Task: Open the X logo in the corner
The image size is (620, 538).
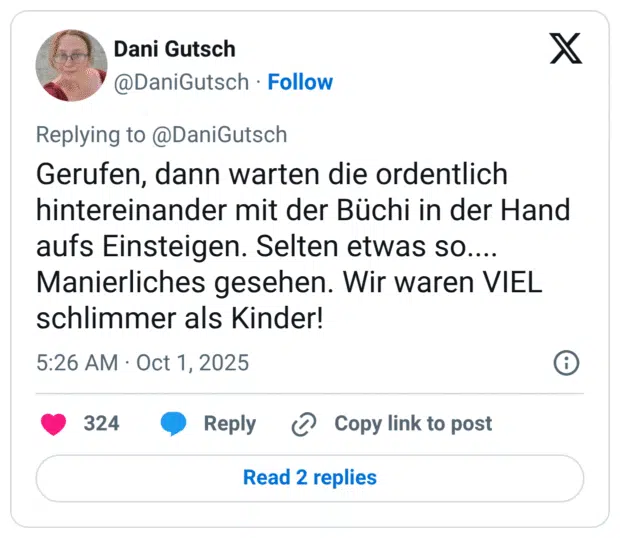Action: (x=566, y=49)
